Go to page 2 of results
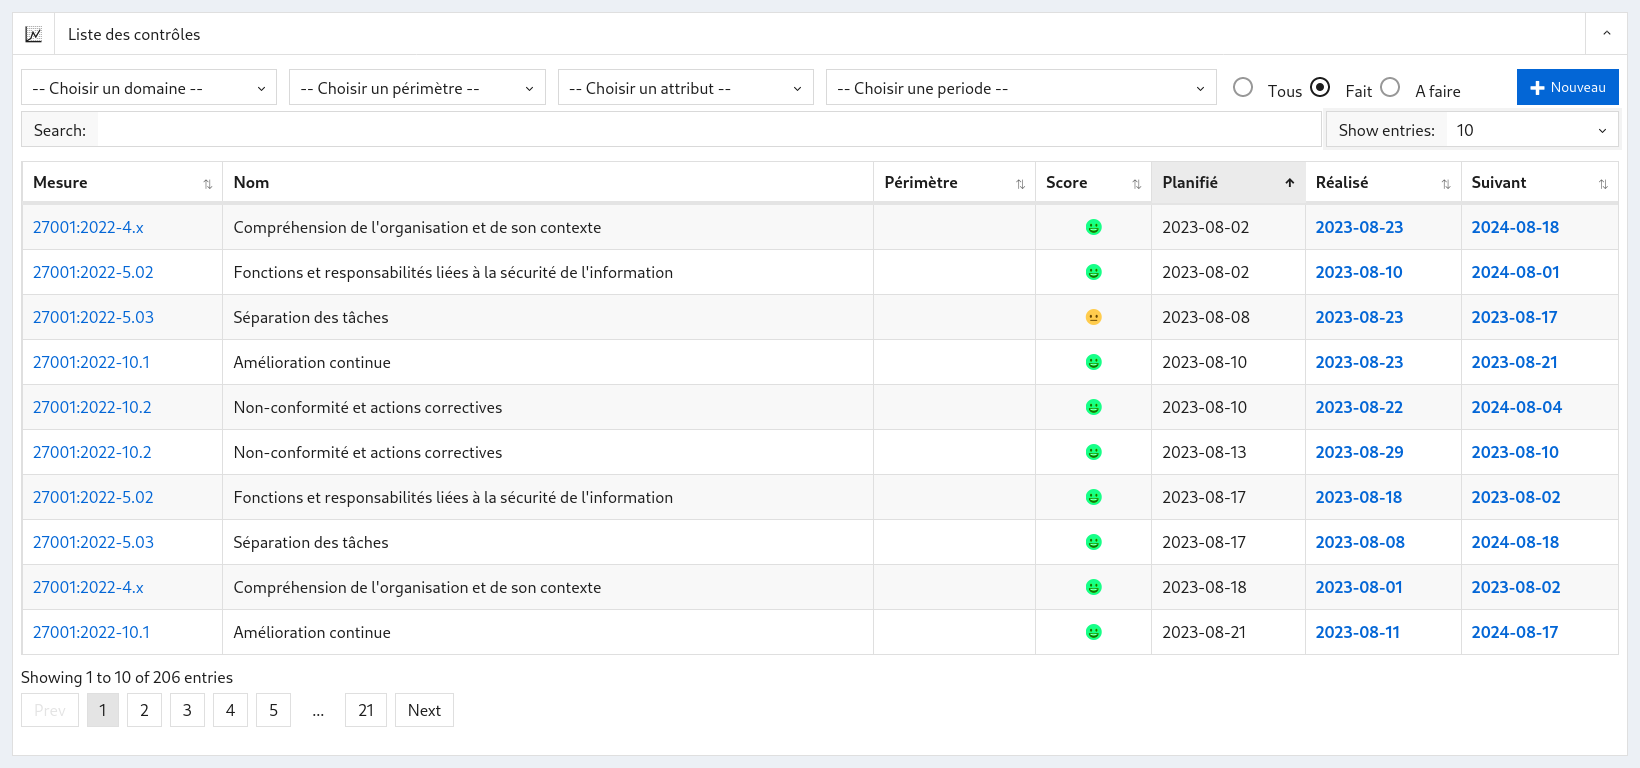 144,710
